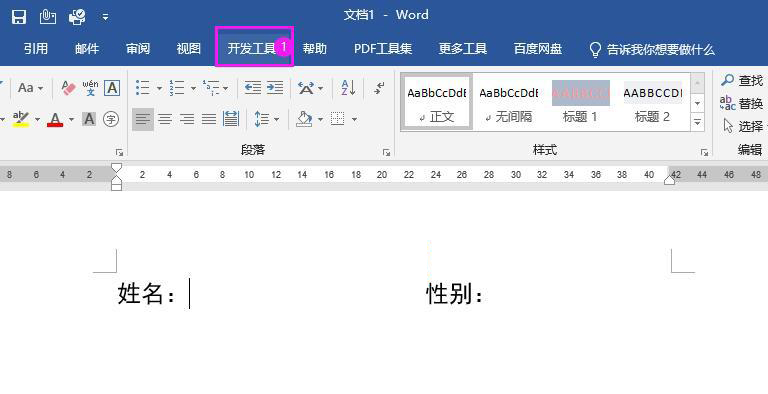Click the 告诉我你想要做什么 search box

(651, 49)
